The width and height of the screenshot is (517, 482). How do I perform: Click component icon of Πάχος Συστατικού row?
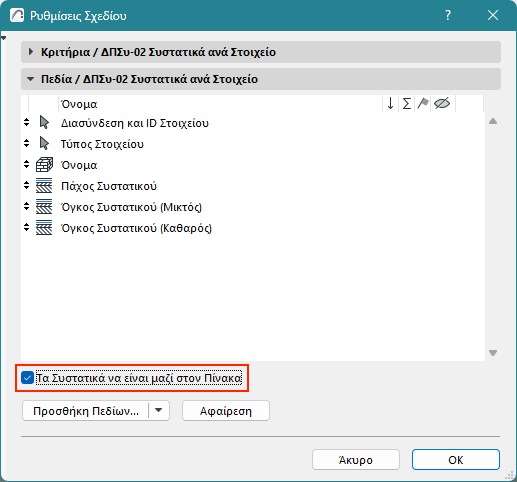point(44,186)
